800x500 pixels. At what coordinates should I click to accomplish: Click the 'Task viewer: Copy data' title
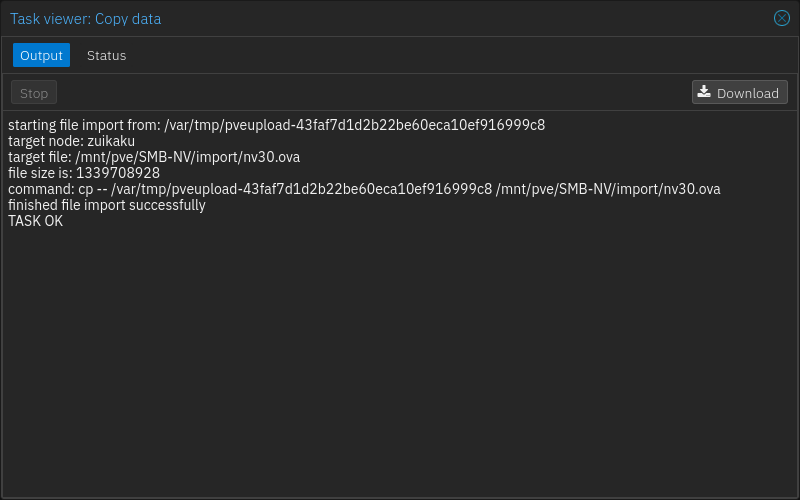click(x=85, y=19)
